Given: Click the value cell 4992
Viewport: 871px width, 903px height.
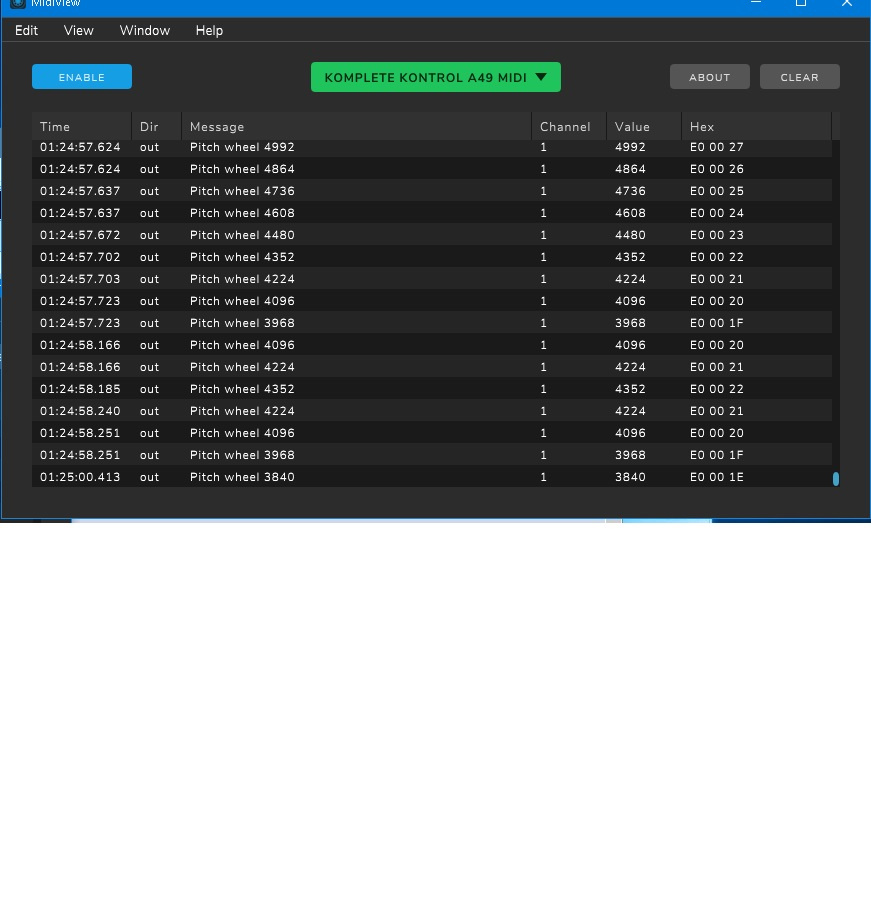Looking at the screenshot, I should (630, 147).
